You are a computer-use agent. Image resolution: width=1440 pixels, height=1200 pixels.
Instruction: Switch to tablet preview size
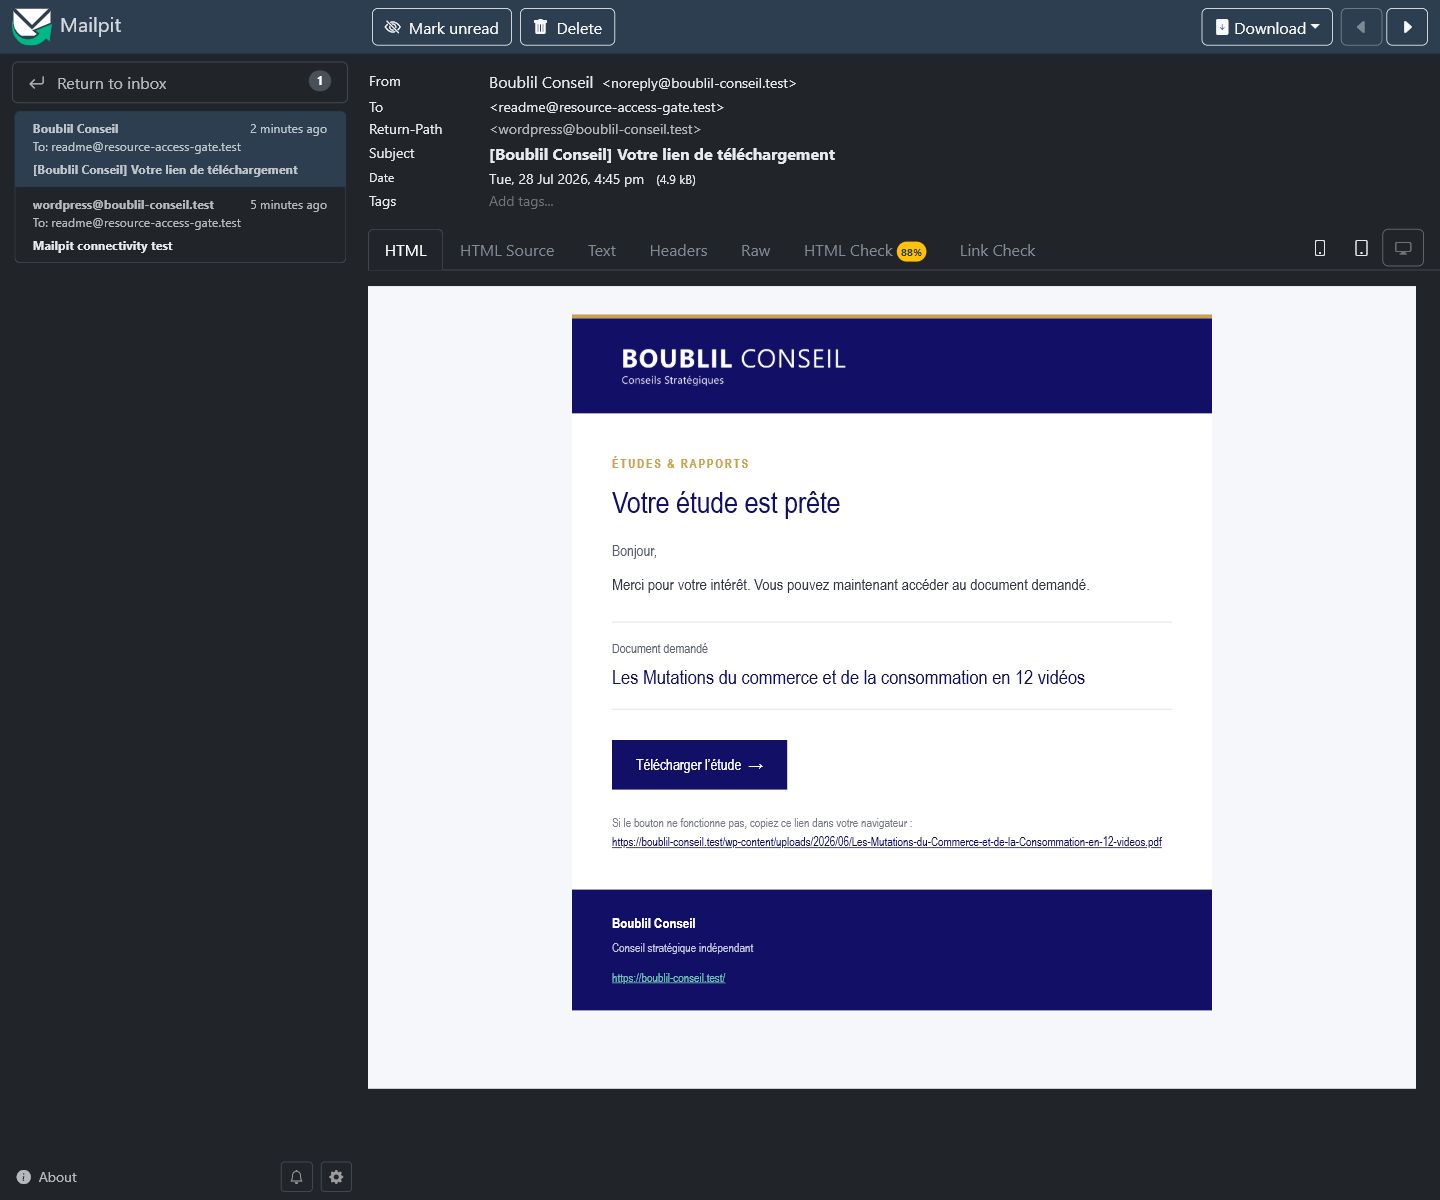pos(1361,248)
